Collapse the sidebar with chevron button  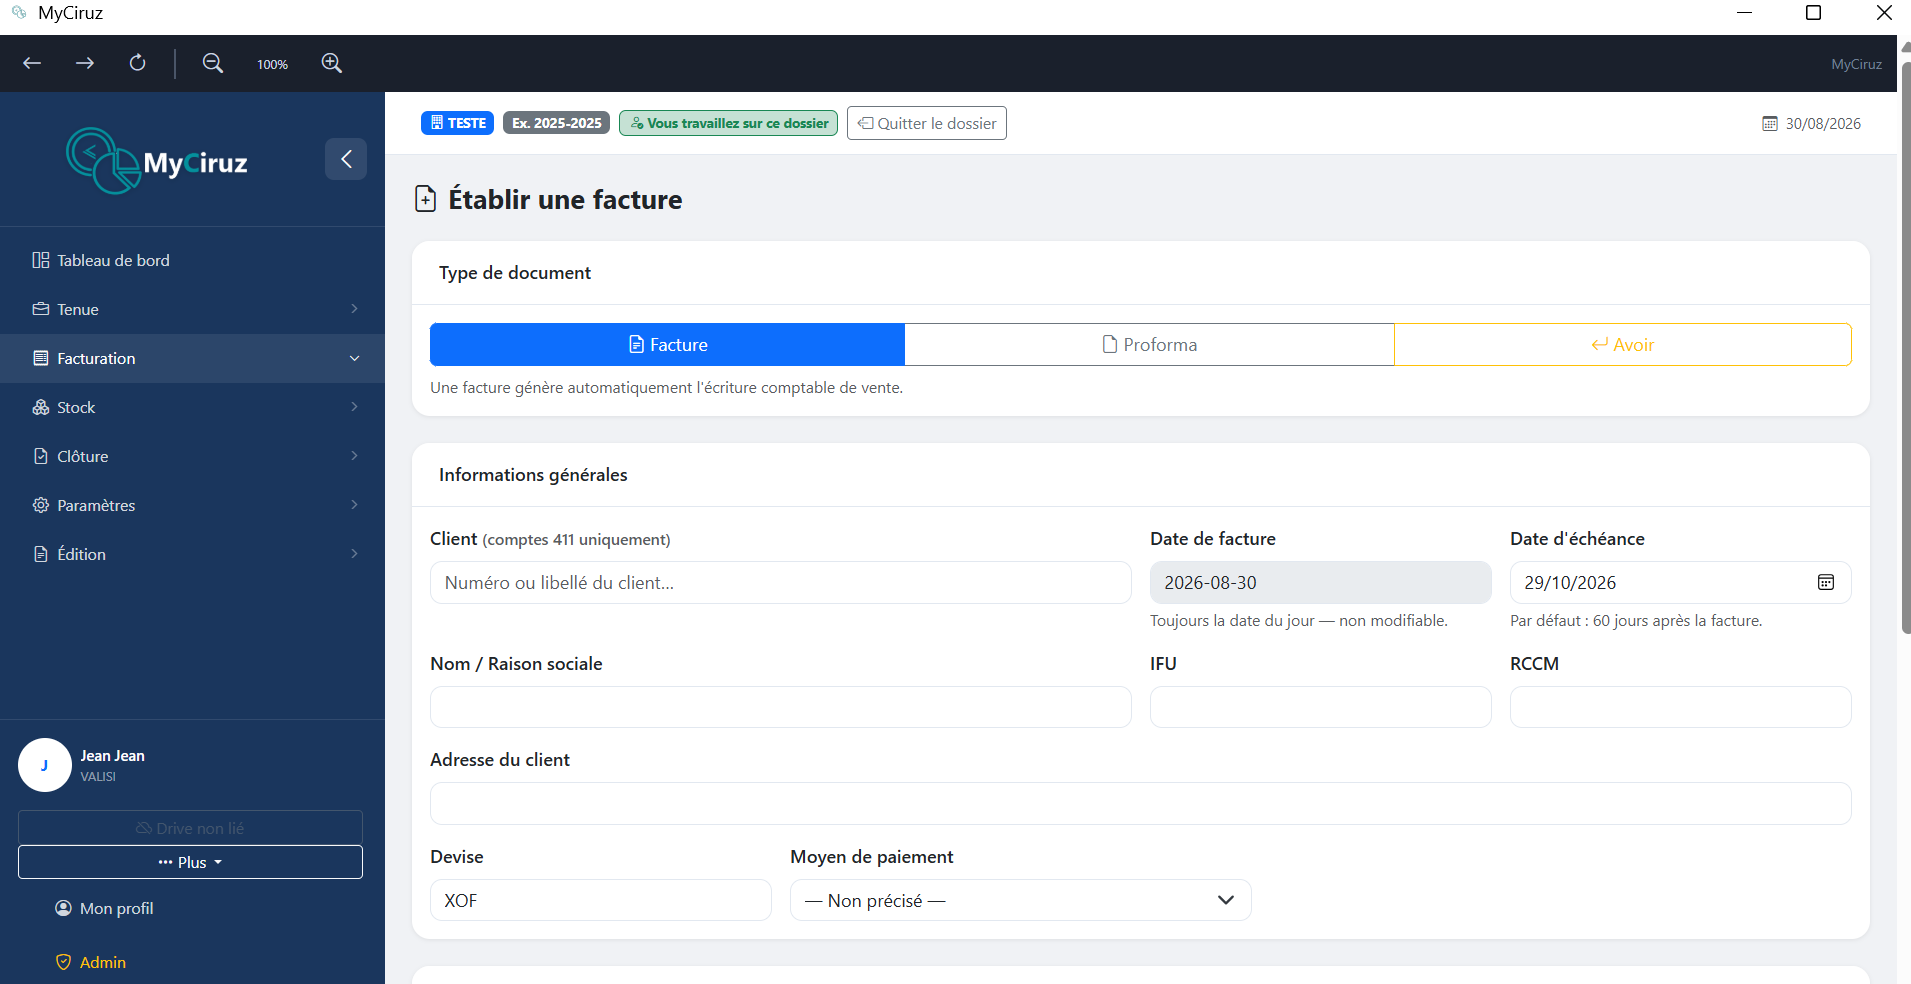[346, 159]
